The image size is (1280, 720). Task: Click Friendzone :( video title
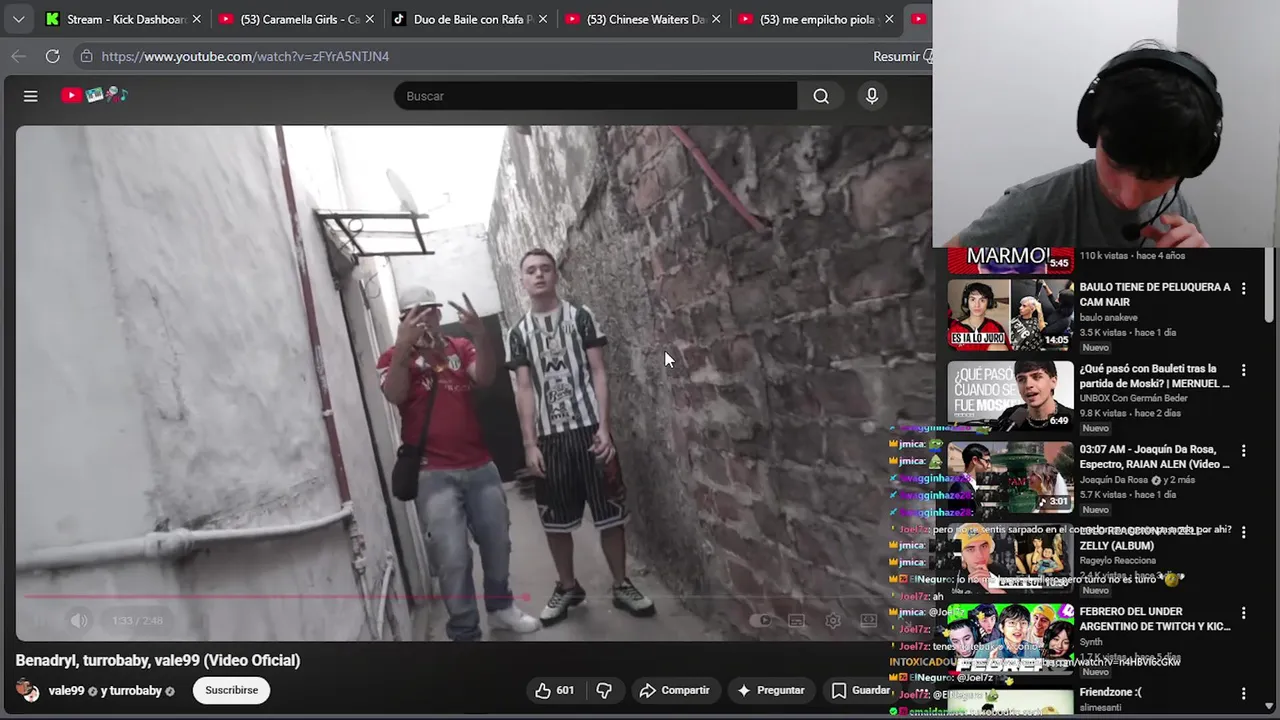(1110, 692)
